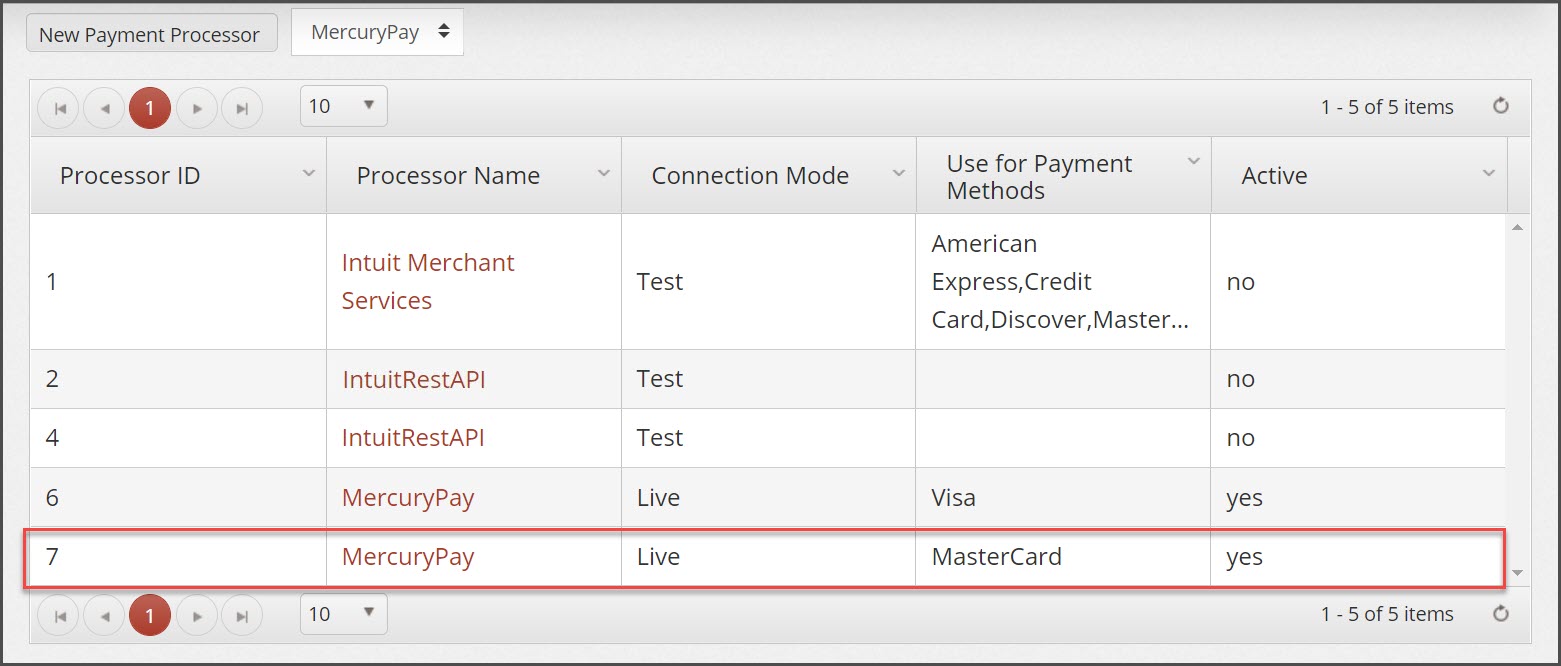
Task: Go to next page in bottom pager
Action: pyautogui.click(x=197, y=616)
